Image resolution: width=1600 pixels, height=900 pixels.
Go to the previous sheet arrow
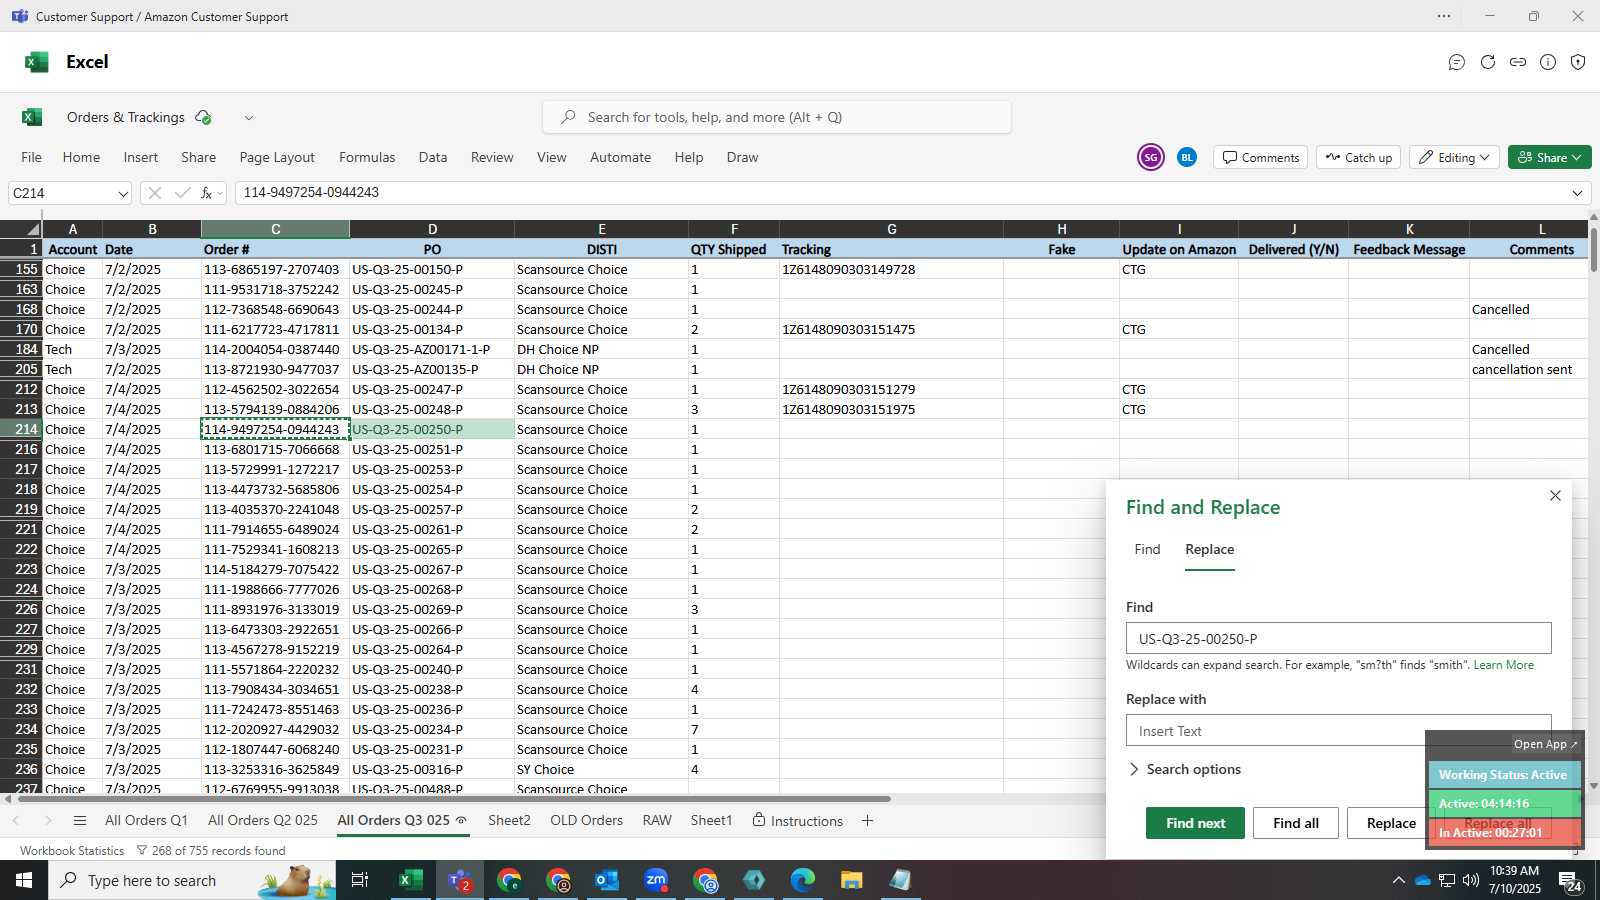pos(16,821)
